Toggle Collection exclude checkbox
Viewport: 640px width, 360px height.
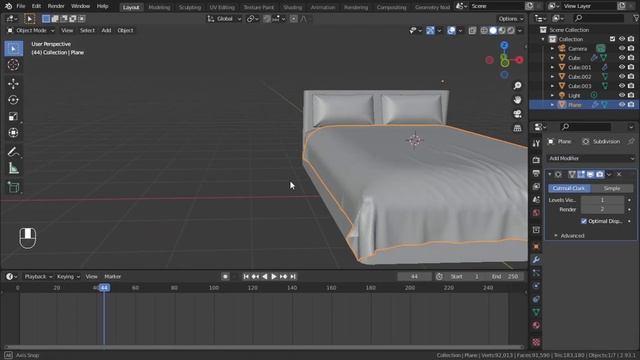[x=612, y=39]
